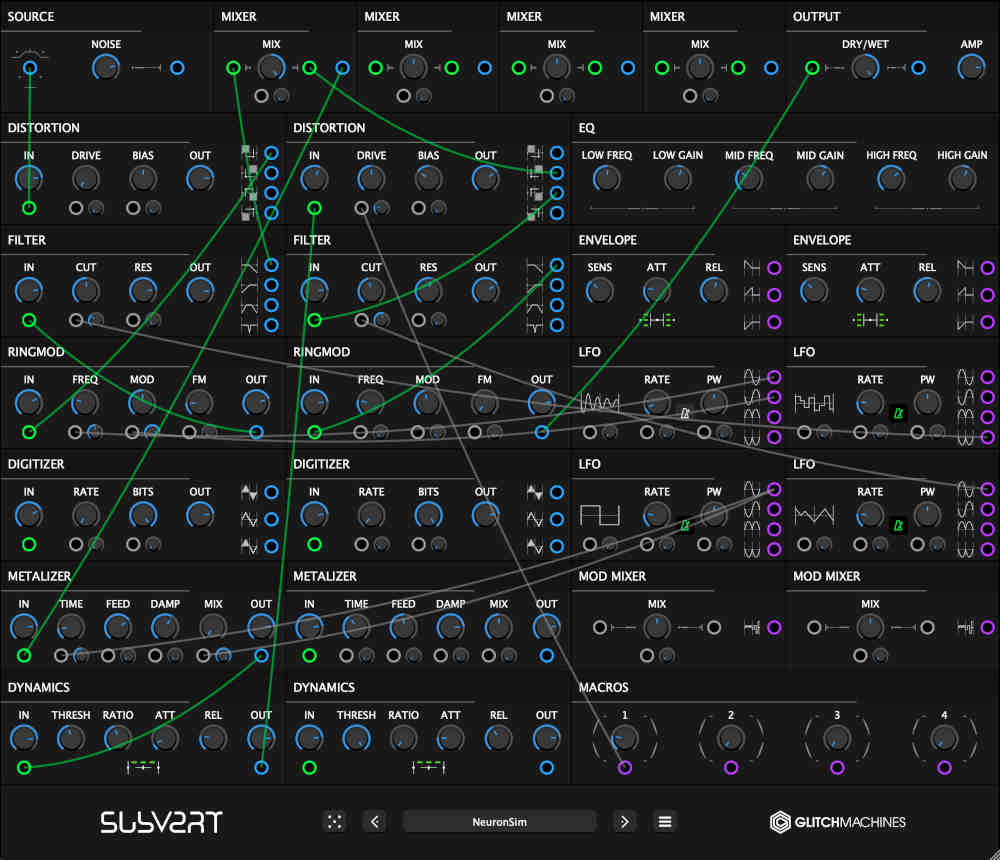1000x860 pixels.
Task: Toggle tempo sync on the zigzag-wave LFO
Action: point(899,525)
